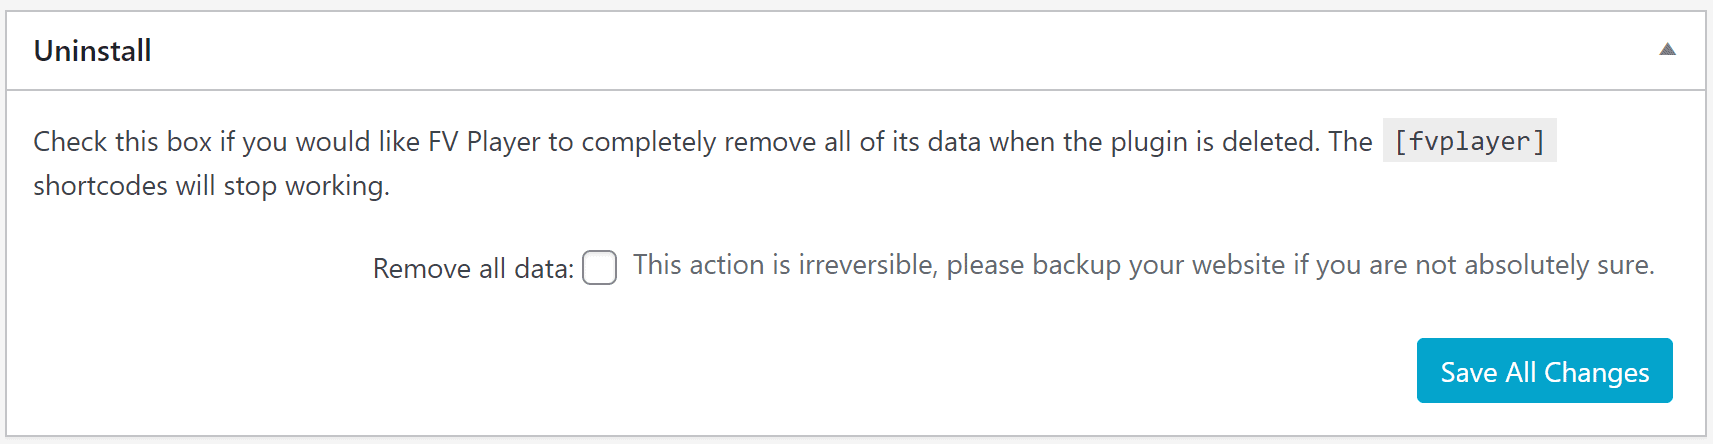Click "backup your website" in the warning
The image size is (1713, 444).
[x=1158, y=264]
